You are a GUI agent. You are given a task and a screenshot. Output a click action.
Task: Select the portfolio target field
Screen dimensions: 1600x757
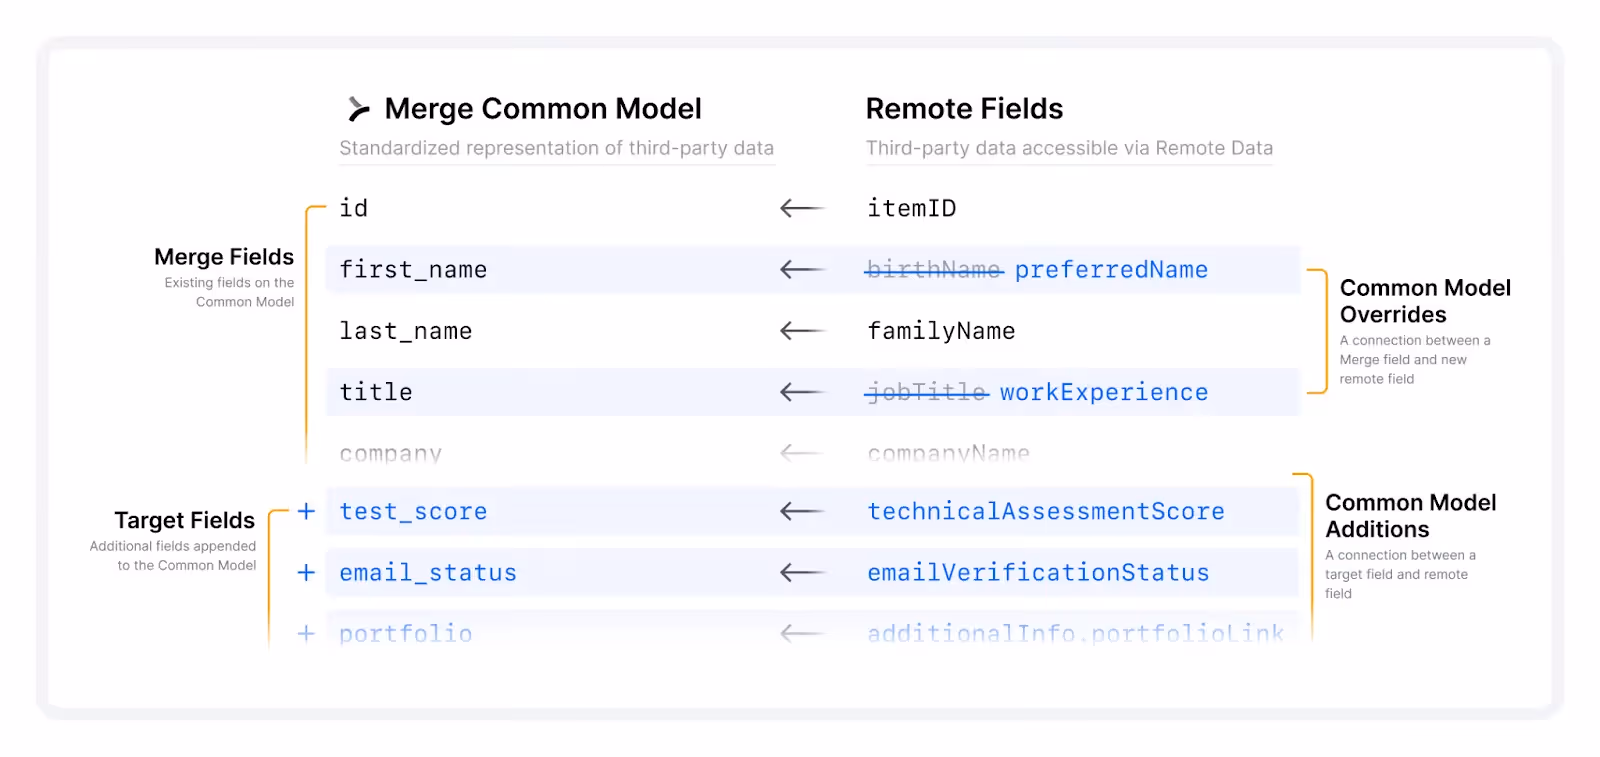coord(405,634)
